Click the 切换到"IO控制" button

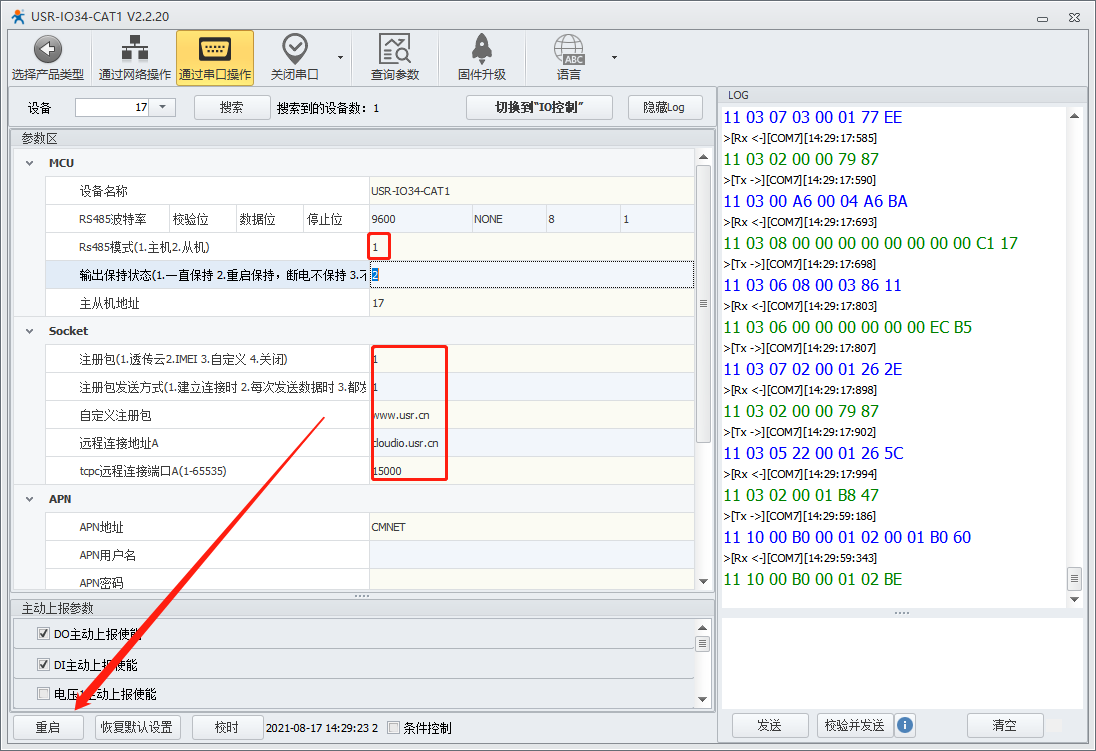point(539,107)
